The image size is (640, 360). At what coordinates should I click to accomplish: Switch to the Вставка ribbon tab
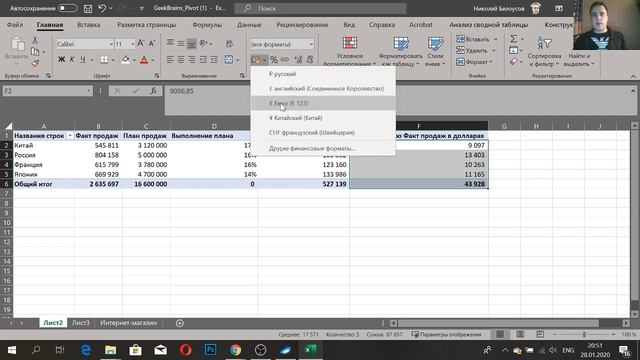[x=89, y=25]
